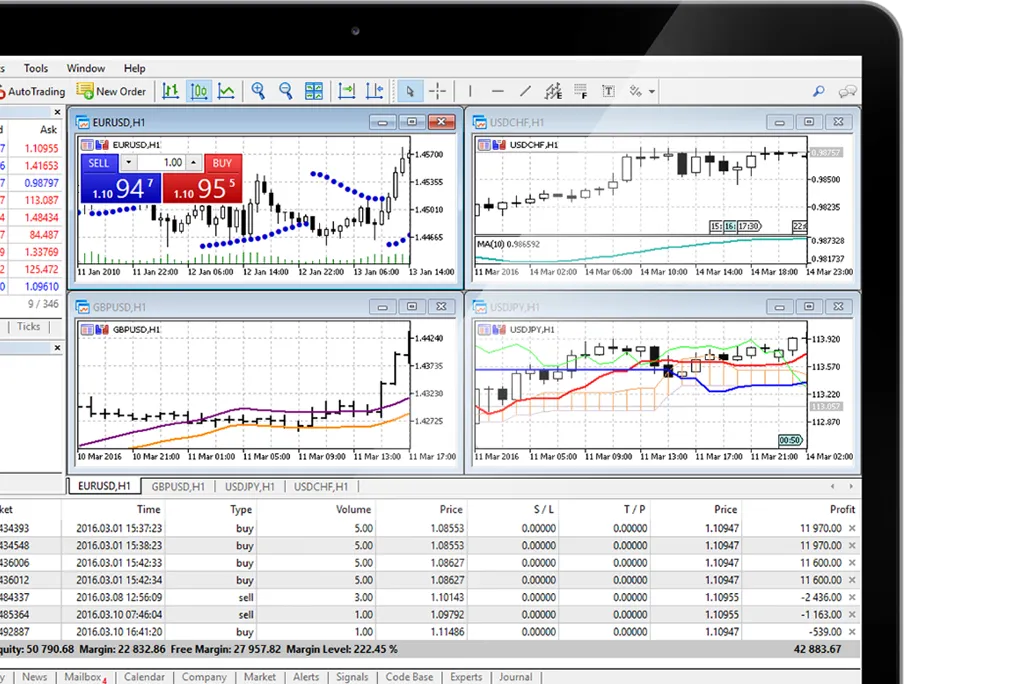Toggle Auto Scroll to latest bar
This screenshot has width=1026, height=684.
coord(347,92)
